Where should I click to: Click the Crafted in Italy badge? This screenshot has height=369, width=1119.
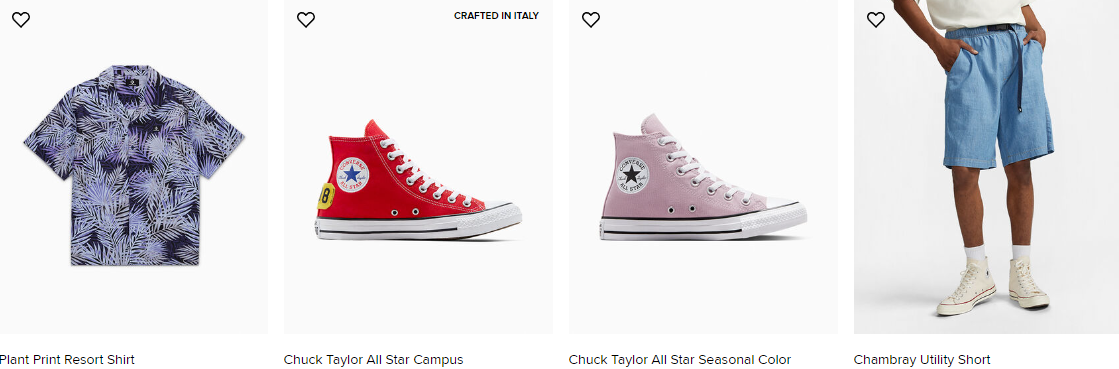[x=496, y=16]
